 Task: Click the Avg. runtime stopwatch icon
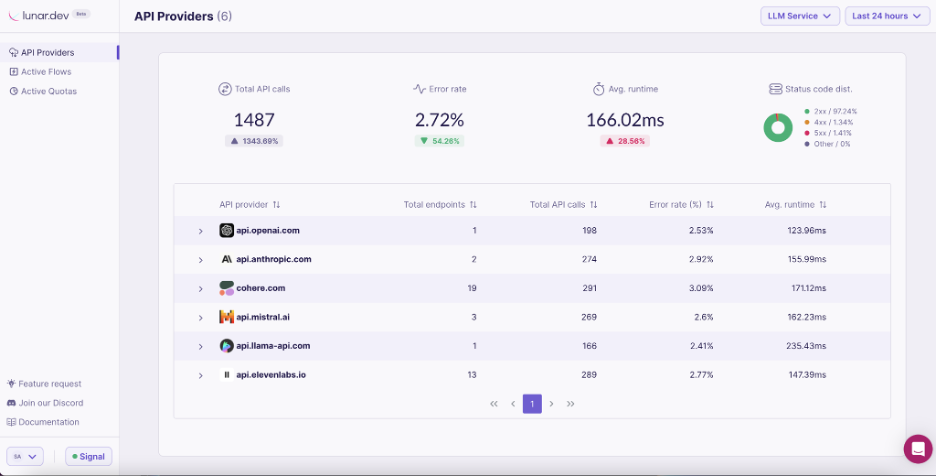pyautogui.click(x=599, y=89)
